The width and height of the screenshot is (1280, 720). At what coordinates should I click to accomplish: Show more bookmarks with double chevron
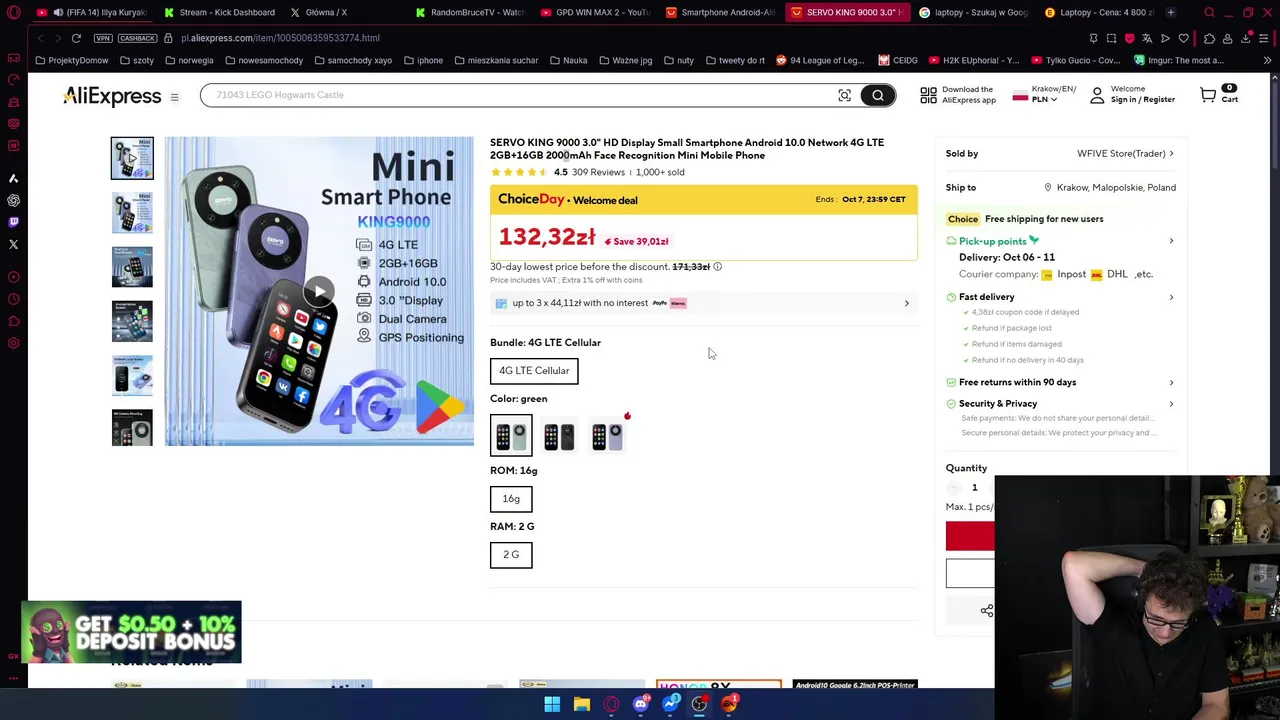pyautogui.click(x=1266, y=60)
